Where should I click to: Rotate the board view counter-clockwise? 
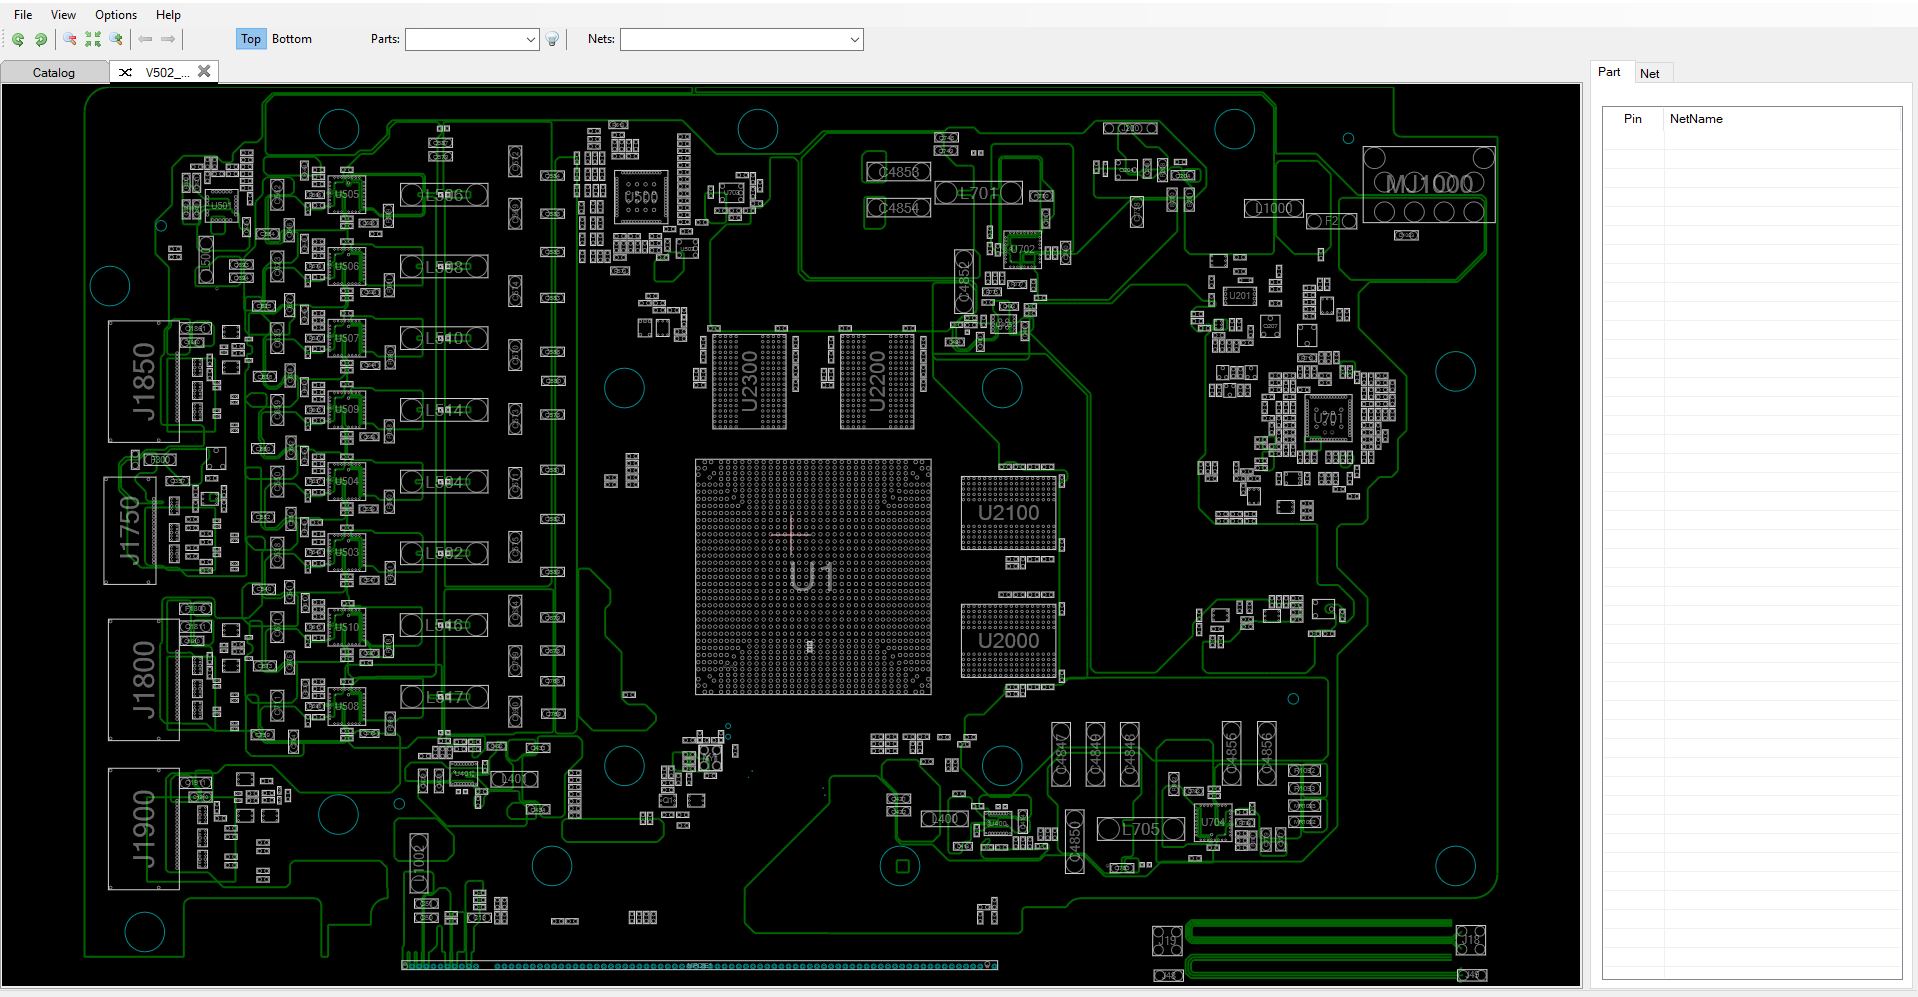[x=18, y=39]
